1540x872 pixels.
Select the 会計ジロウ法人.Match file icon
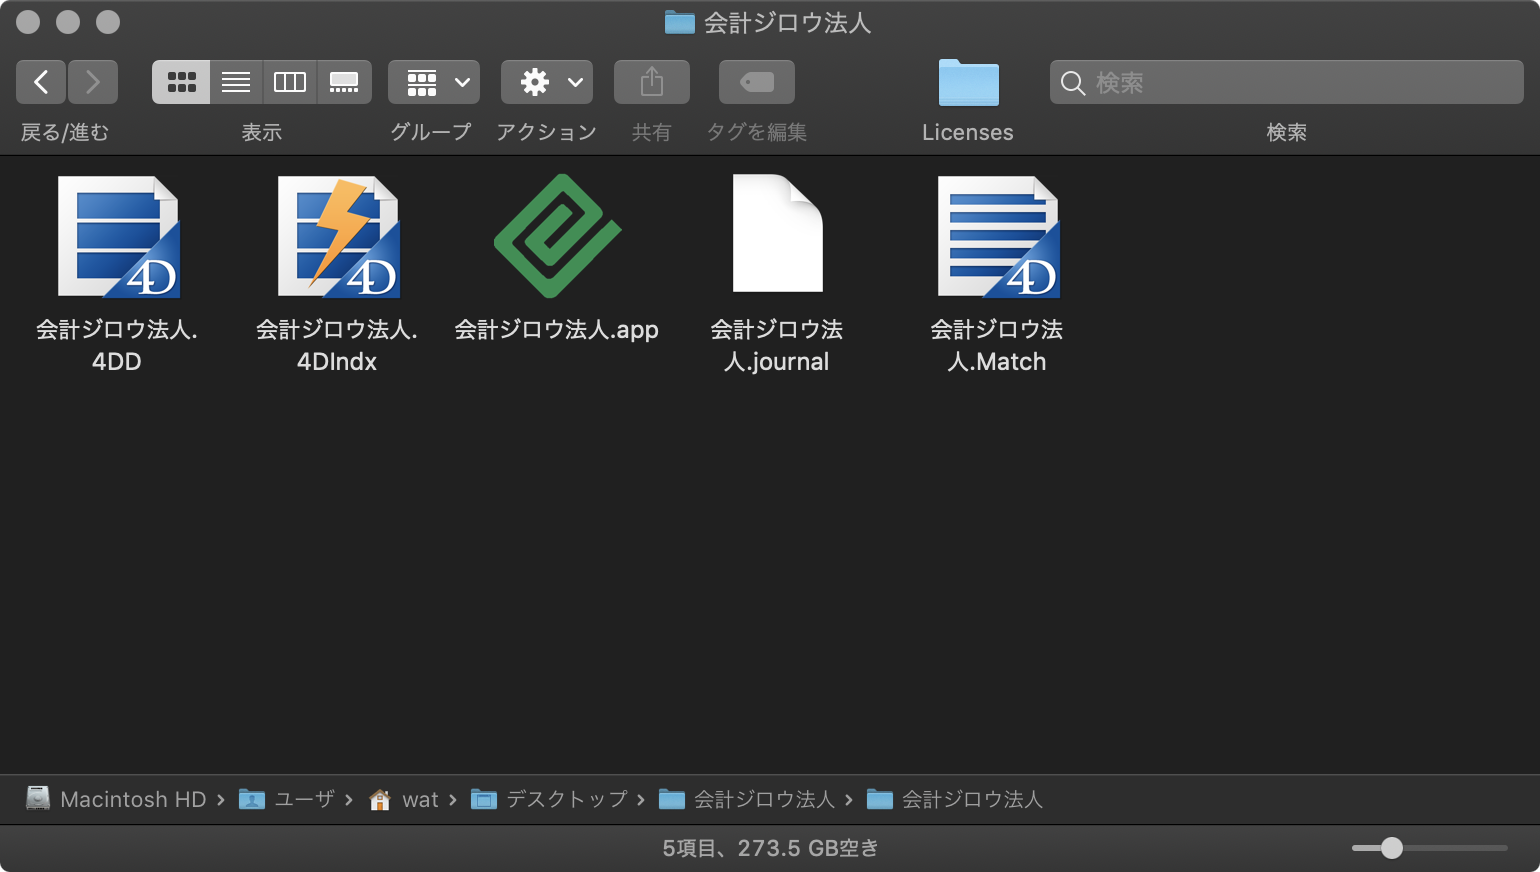click(998, 237)
